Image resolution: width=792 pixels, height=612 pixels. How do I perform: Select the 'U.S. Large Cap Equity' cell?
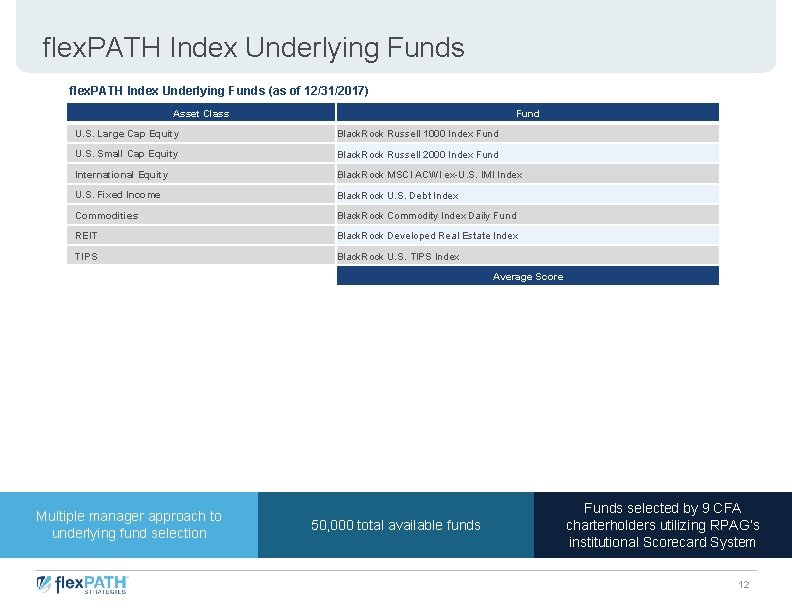201,134
